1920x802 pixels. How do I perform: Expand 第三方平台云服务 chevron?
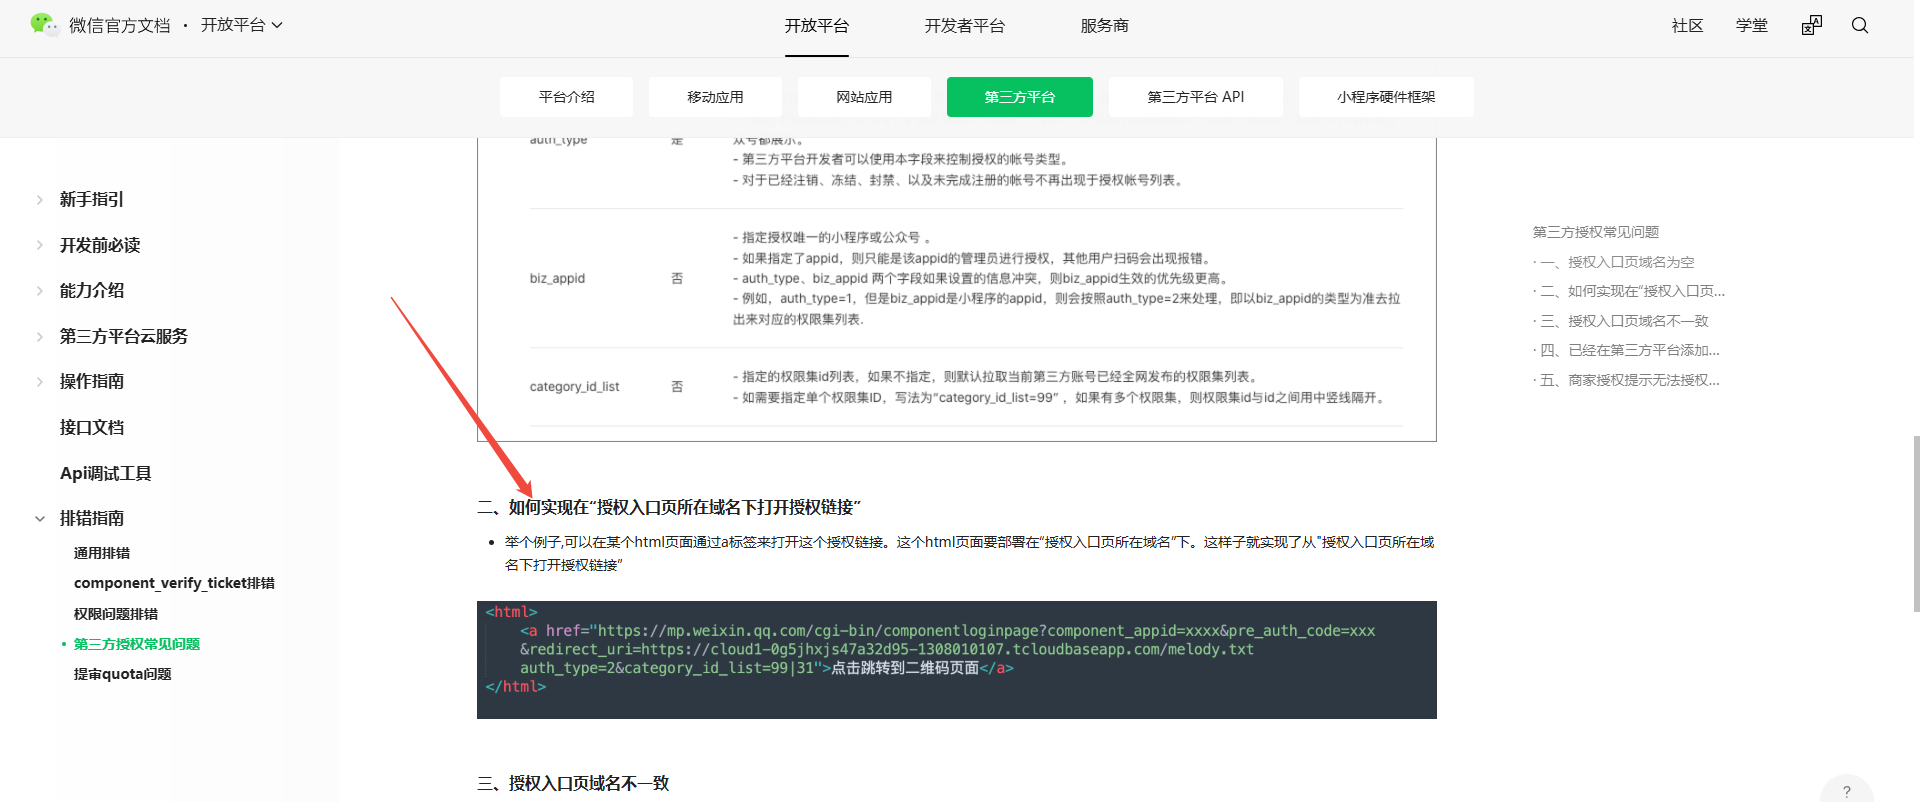point(39,336)
